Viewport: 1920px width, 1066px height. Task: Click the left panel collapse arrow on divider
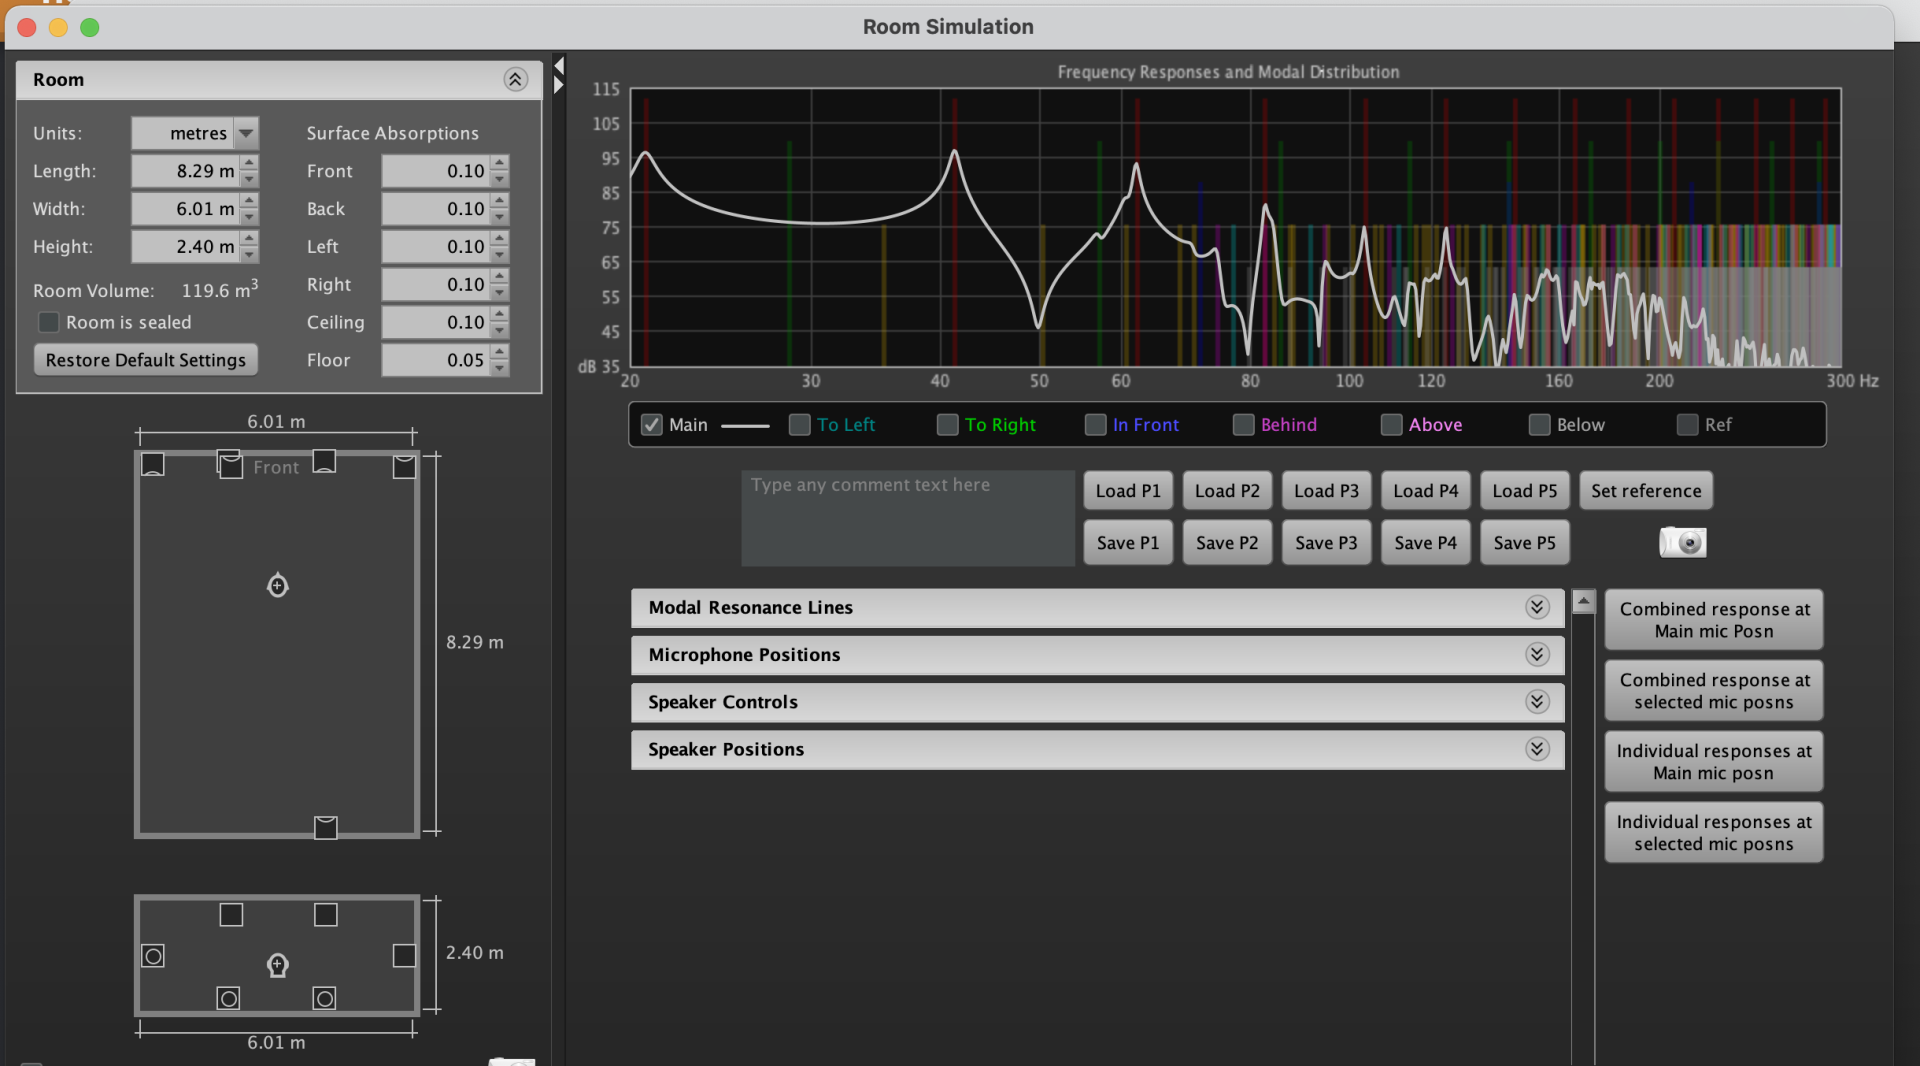click(559, 66)
